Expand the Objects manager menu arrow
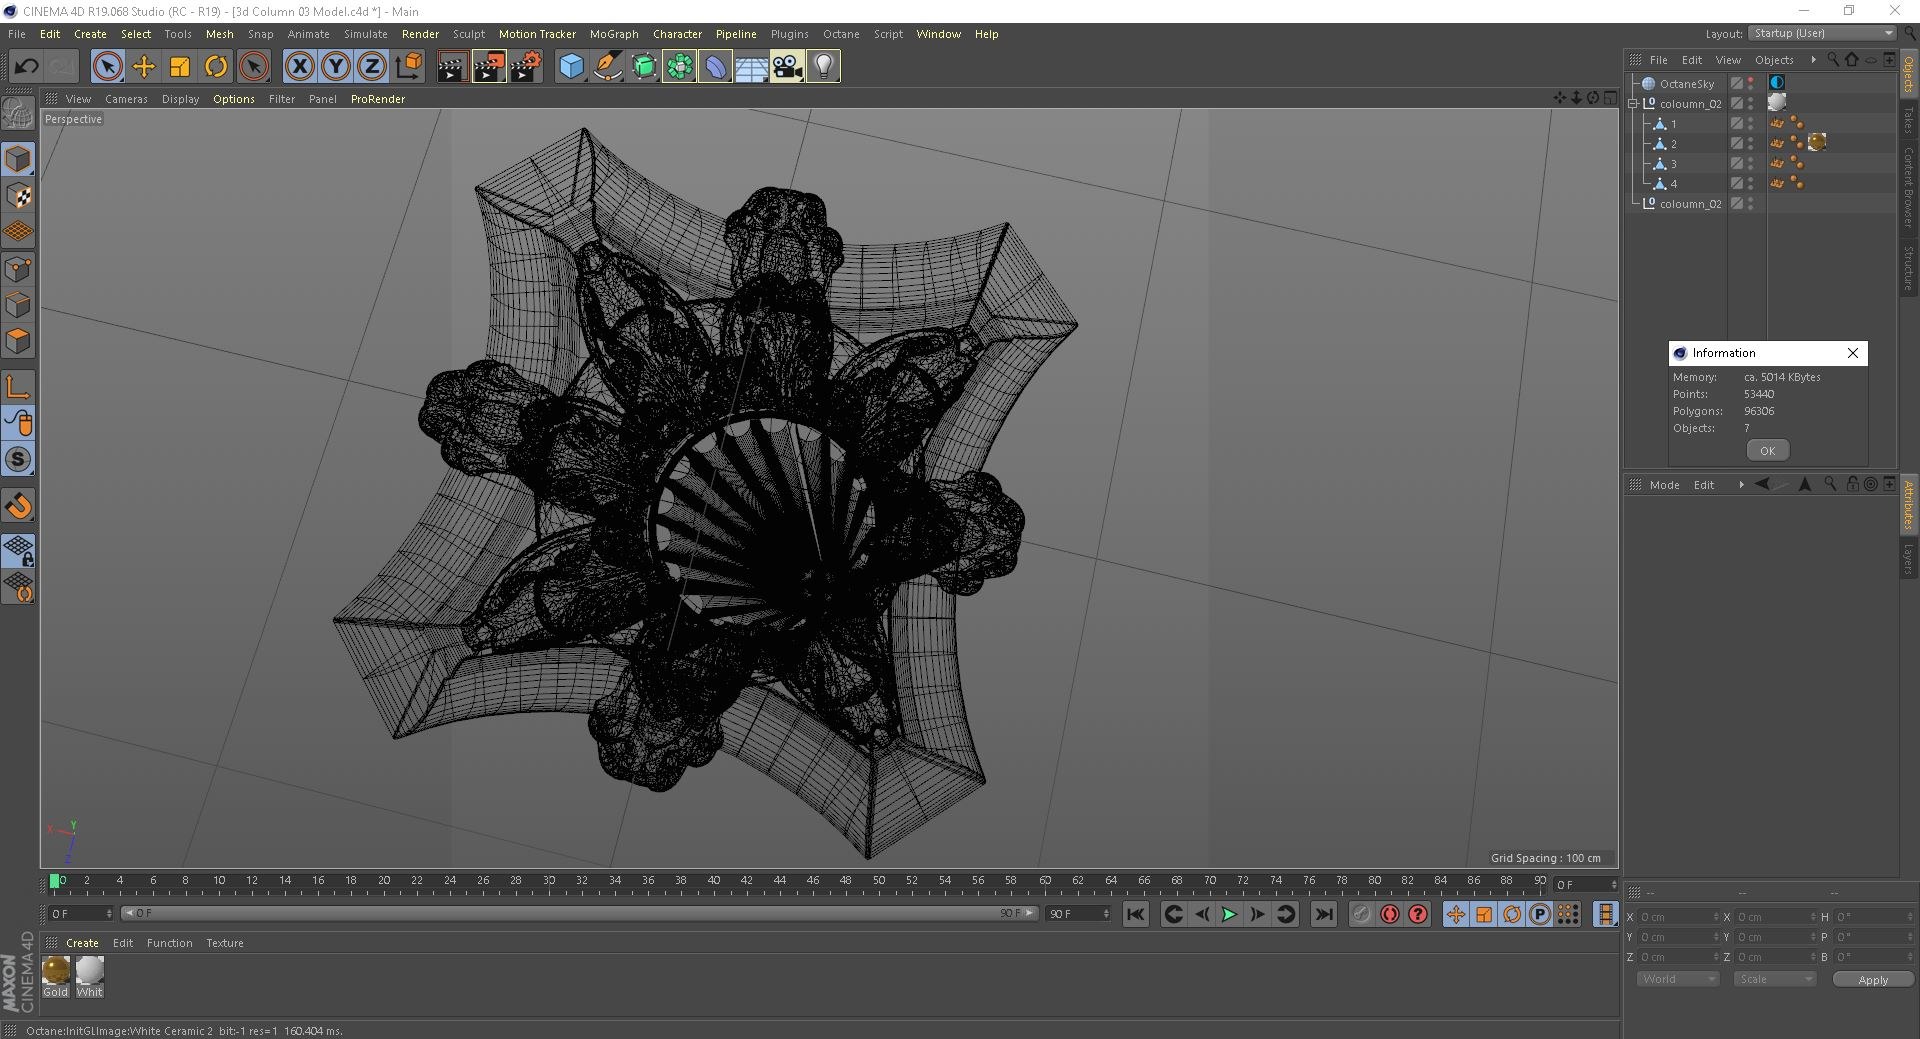The height and width of the screenshot is (1039, 1920). coord(1813,60)
